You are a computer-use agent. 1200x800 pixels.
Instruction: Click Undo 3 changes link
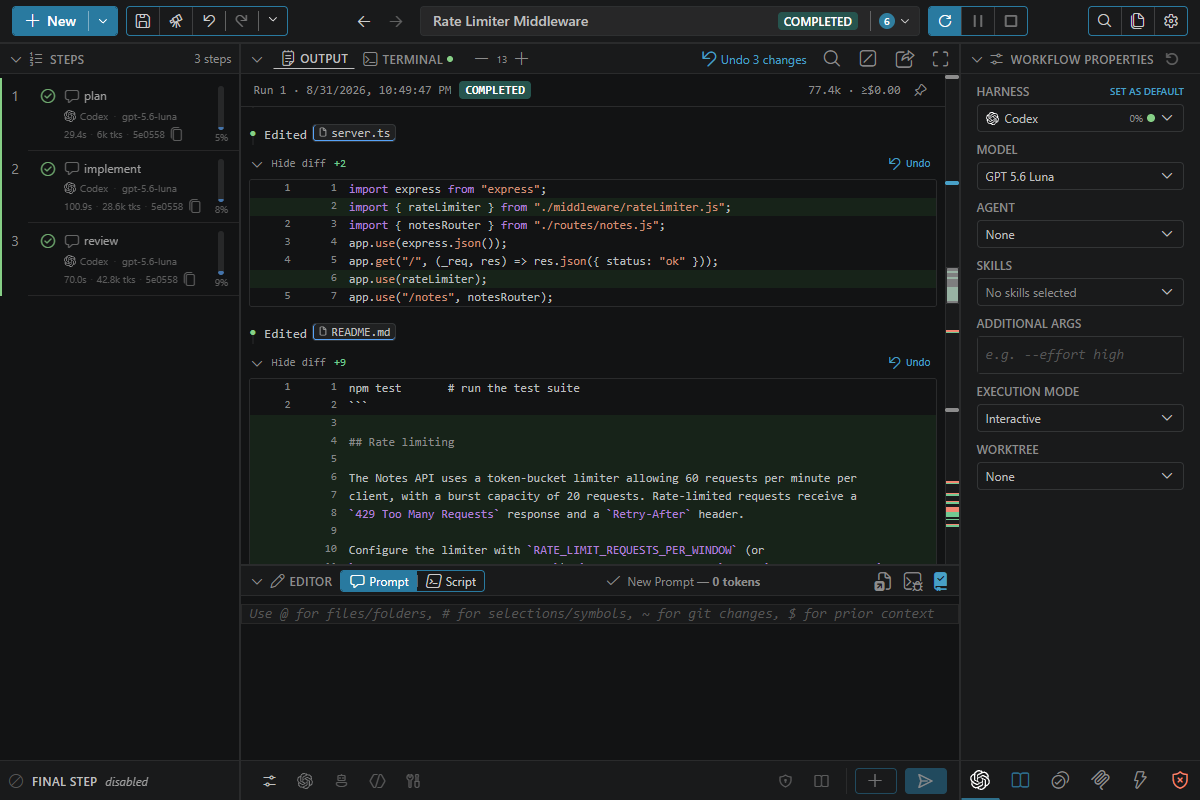(754, 59)
